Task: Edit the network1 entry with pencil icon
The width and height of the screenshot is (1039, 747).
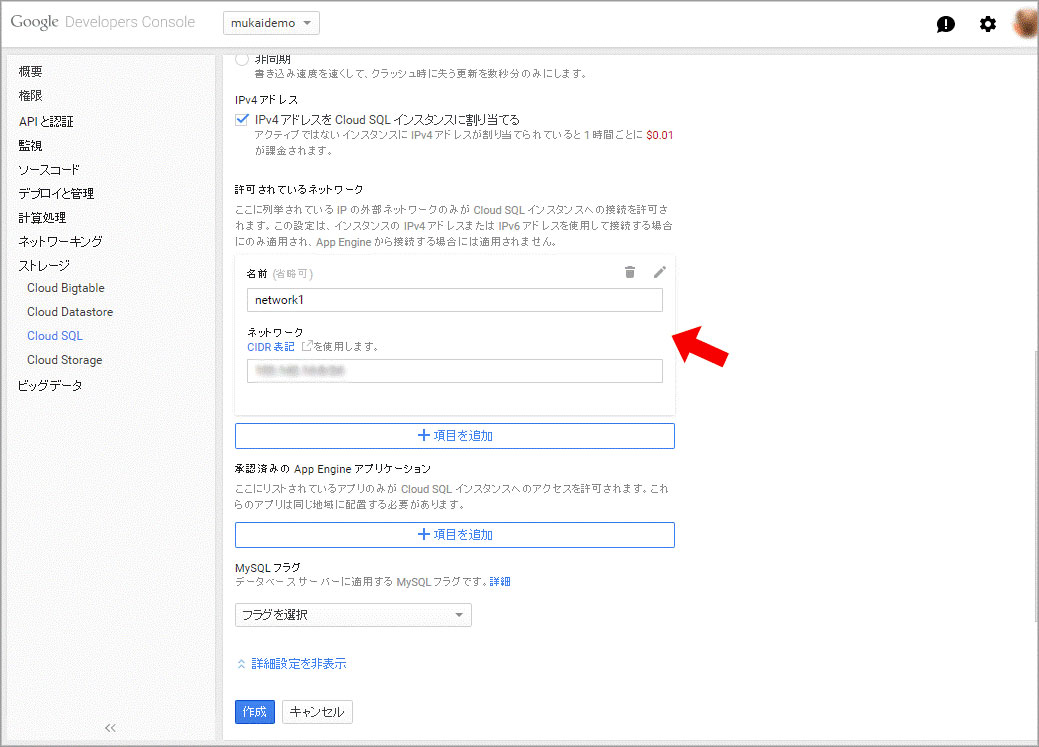Action: click(x=659, y=272)
